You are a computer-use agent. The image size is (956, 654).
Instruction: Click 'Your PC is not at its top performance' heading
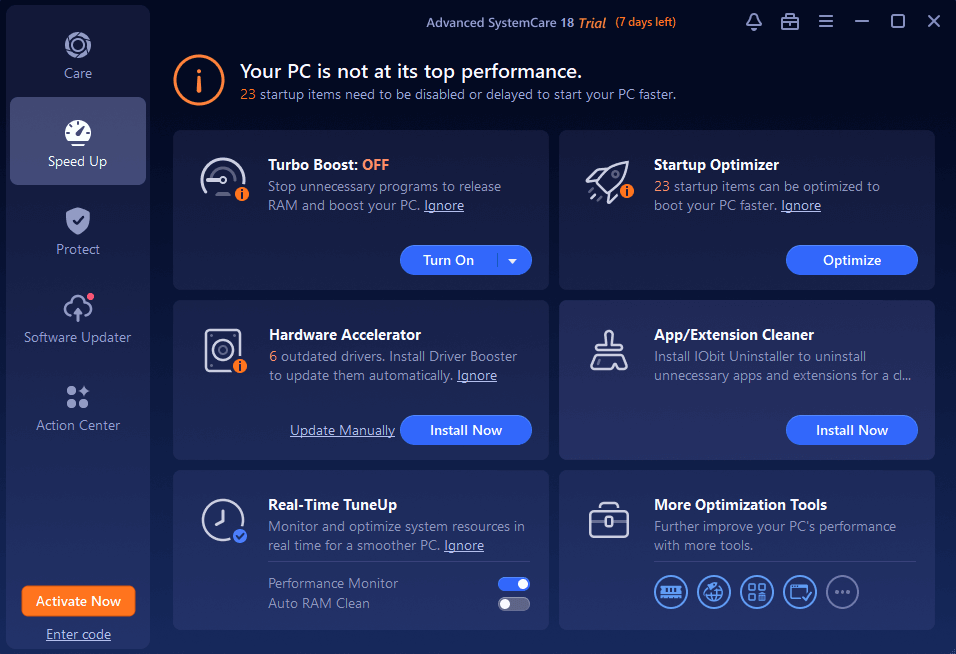pos(410,71)
